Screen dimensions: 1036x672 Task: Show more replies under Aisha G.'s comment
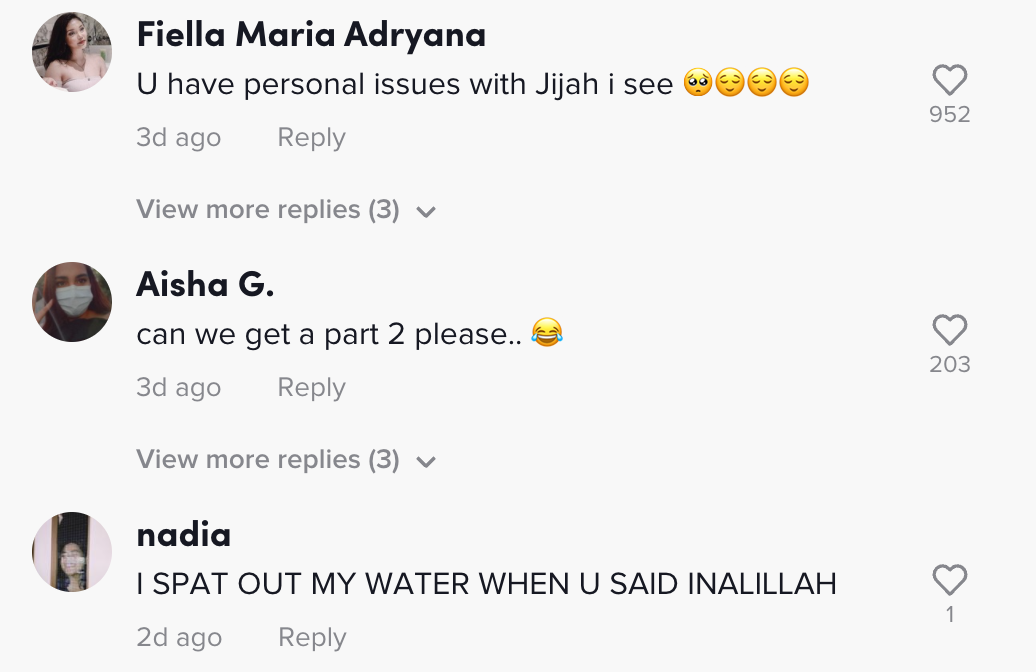coord(268,460)
